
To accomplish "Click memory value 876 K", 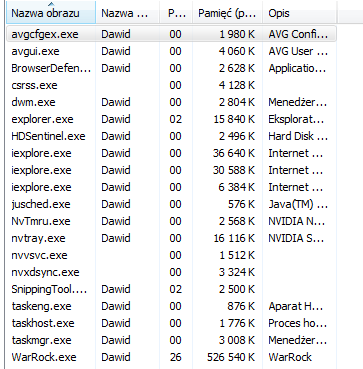I will click(242, 306).
